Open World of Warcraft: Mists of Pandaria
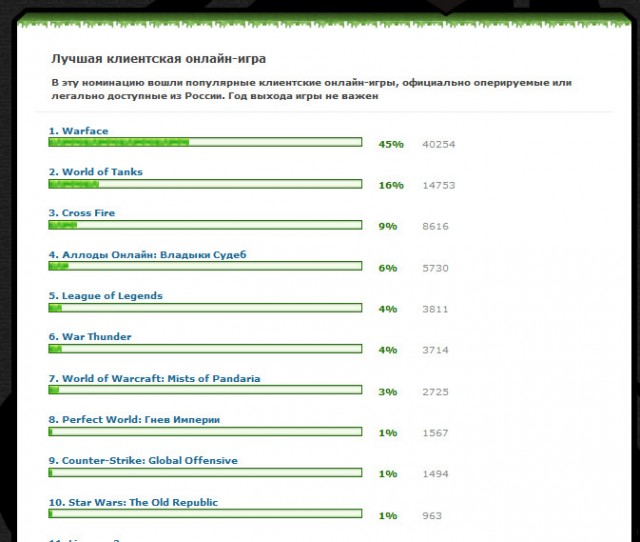The height and width of the screenshot is (542, 640). (x=154, y=379)
